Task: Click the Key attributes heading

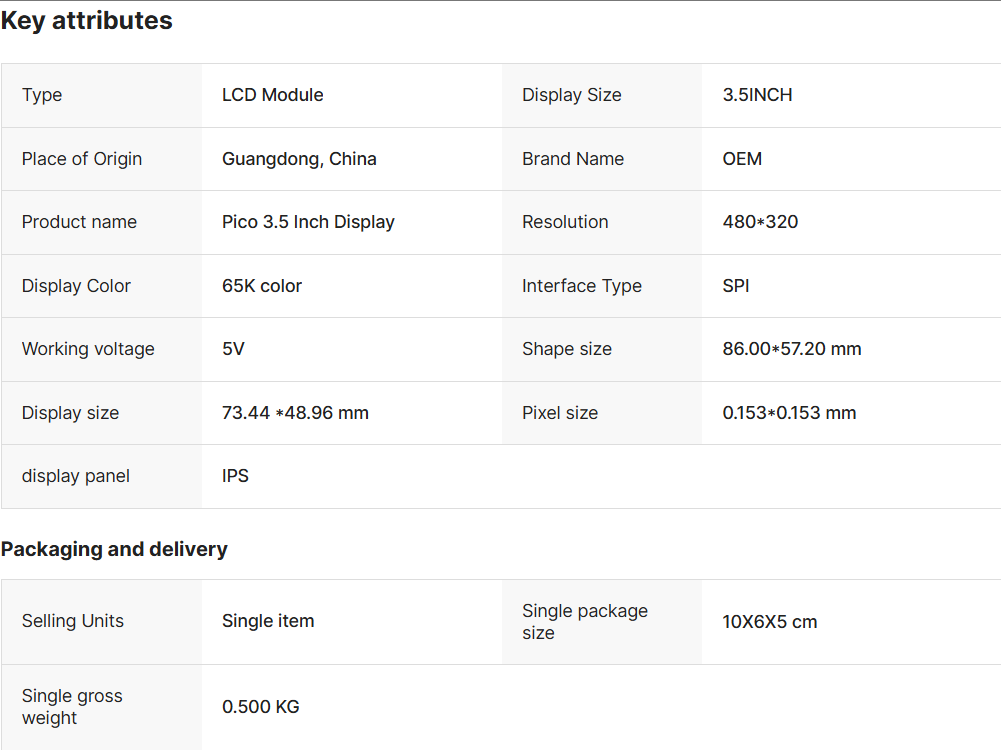Action: coord(87,21)
